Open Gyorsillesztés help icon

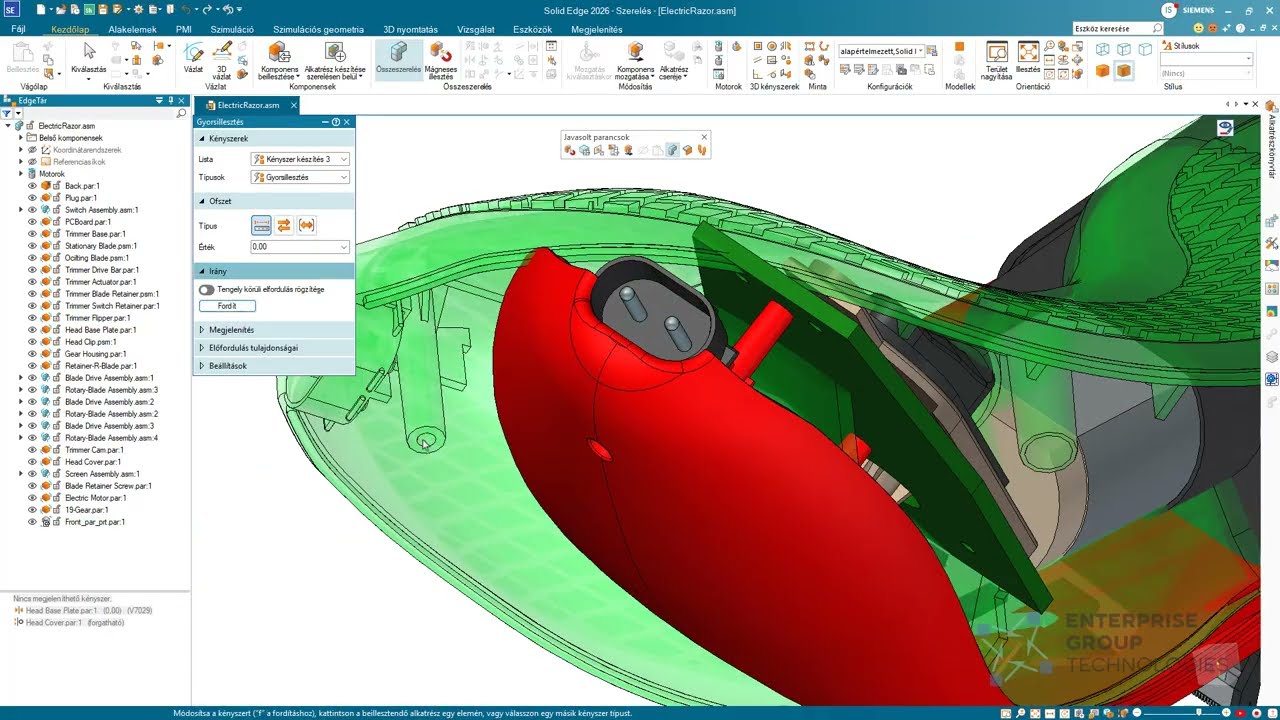(x=336, y=122)
